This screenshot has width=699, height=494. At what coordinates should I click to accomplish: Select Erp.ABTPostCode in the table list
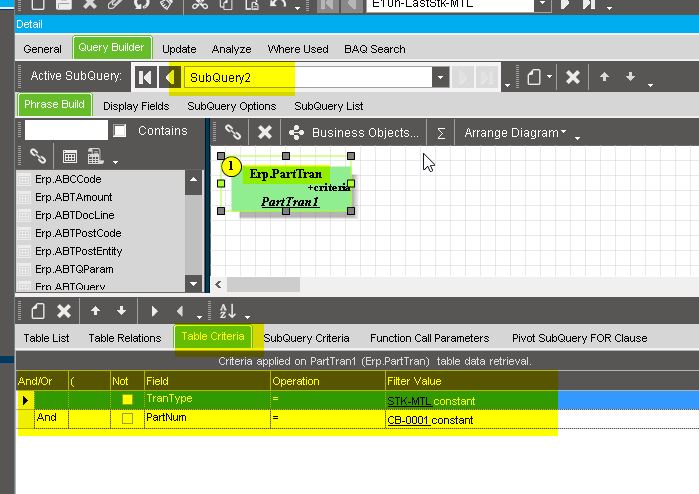pyautogui.click(x=78, y=233)
